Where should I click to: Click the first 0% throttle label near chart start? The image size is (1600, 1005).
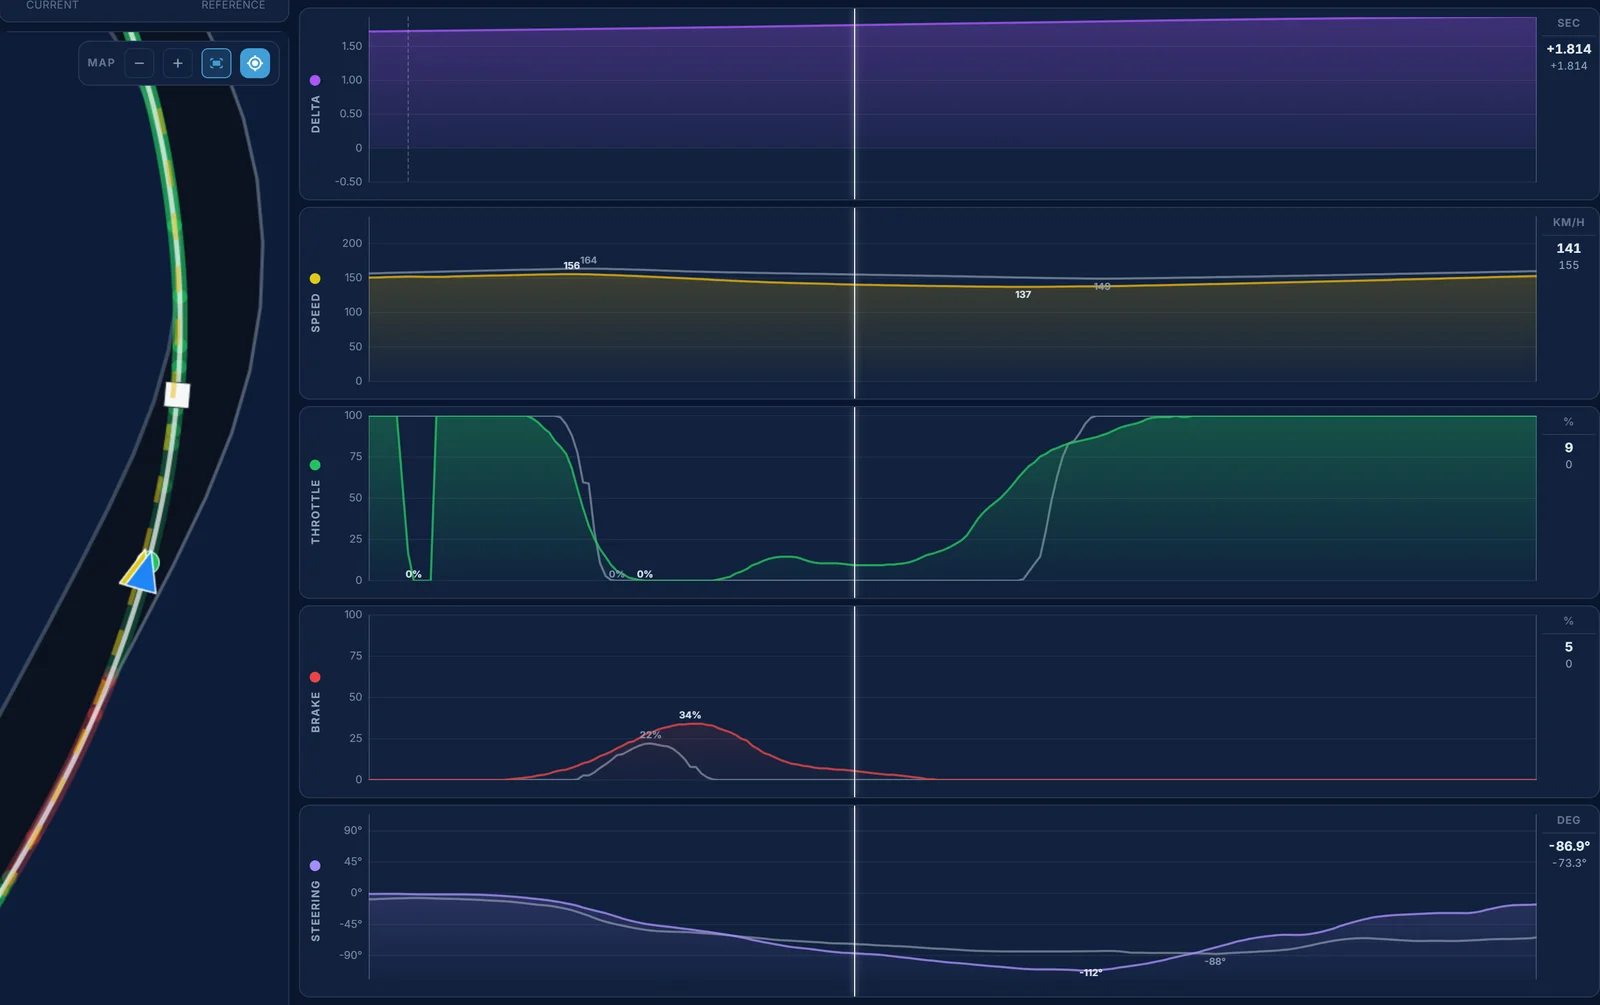click(x=413, y=574)
